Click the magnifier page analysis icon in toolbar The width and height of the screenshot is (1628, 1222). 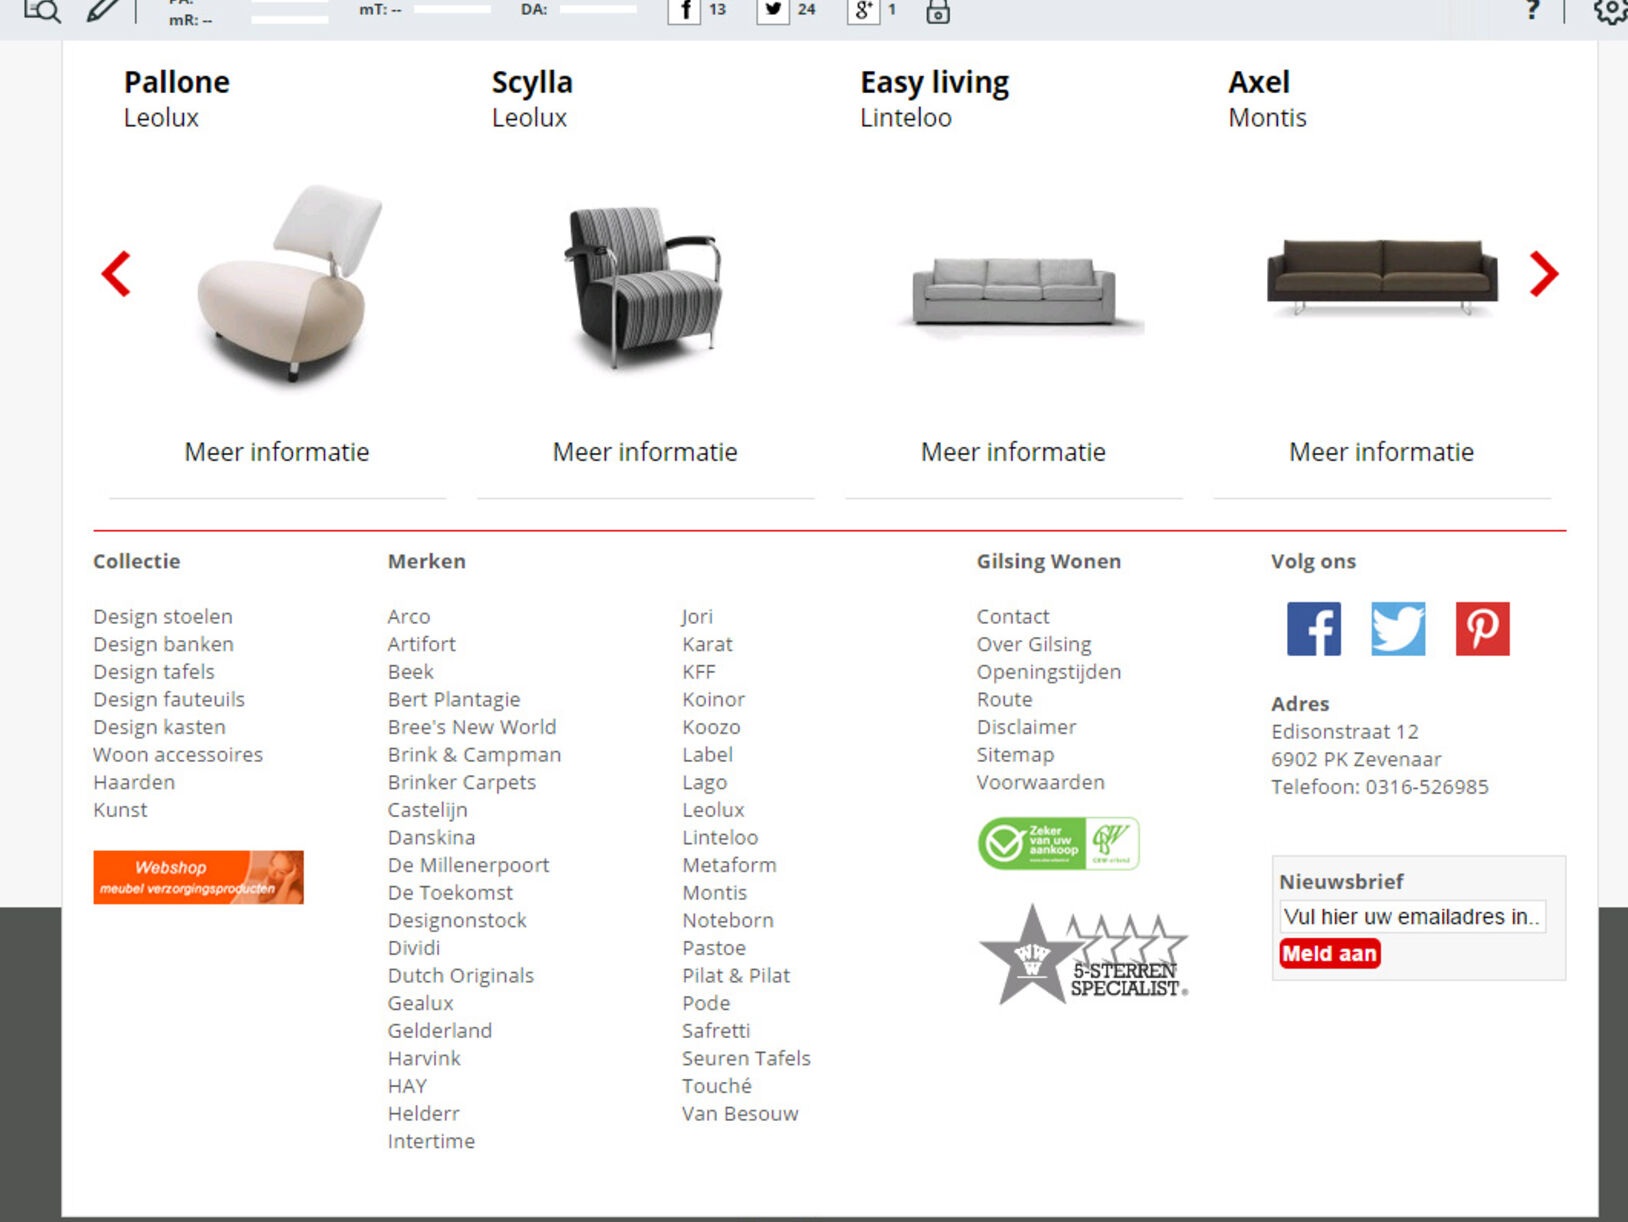point(43,10)
